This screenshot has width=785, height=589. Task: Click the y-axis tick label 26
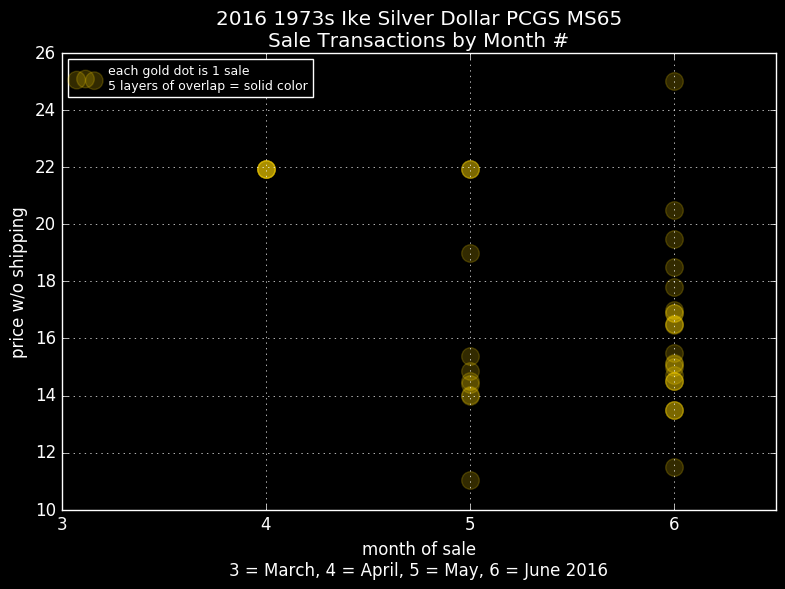pos(45,53)
